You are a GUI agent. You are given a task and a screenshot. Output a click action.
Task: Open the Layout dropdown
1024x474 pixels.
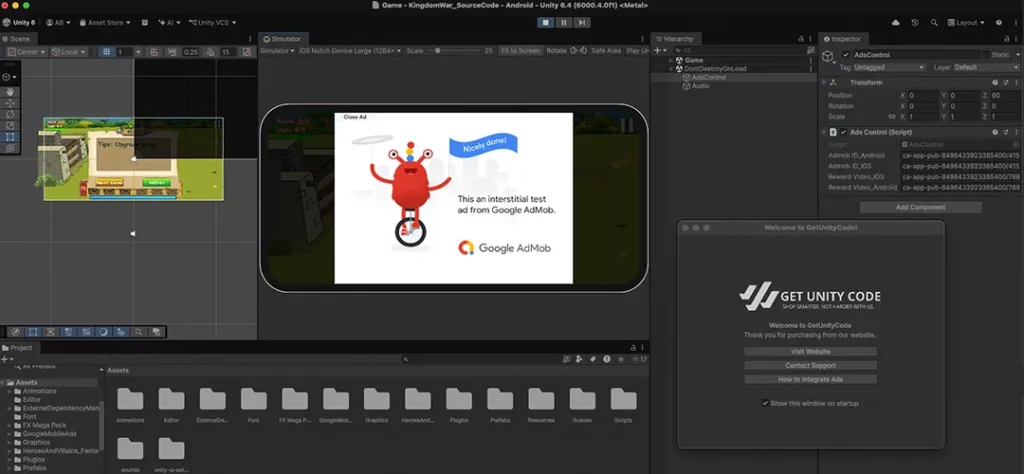tap(966, 23)
